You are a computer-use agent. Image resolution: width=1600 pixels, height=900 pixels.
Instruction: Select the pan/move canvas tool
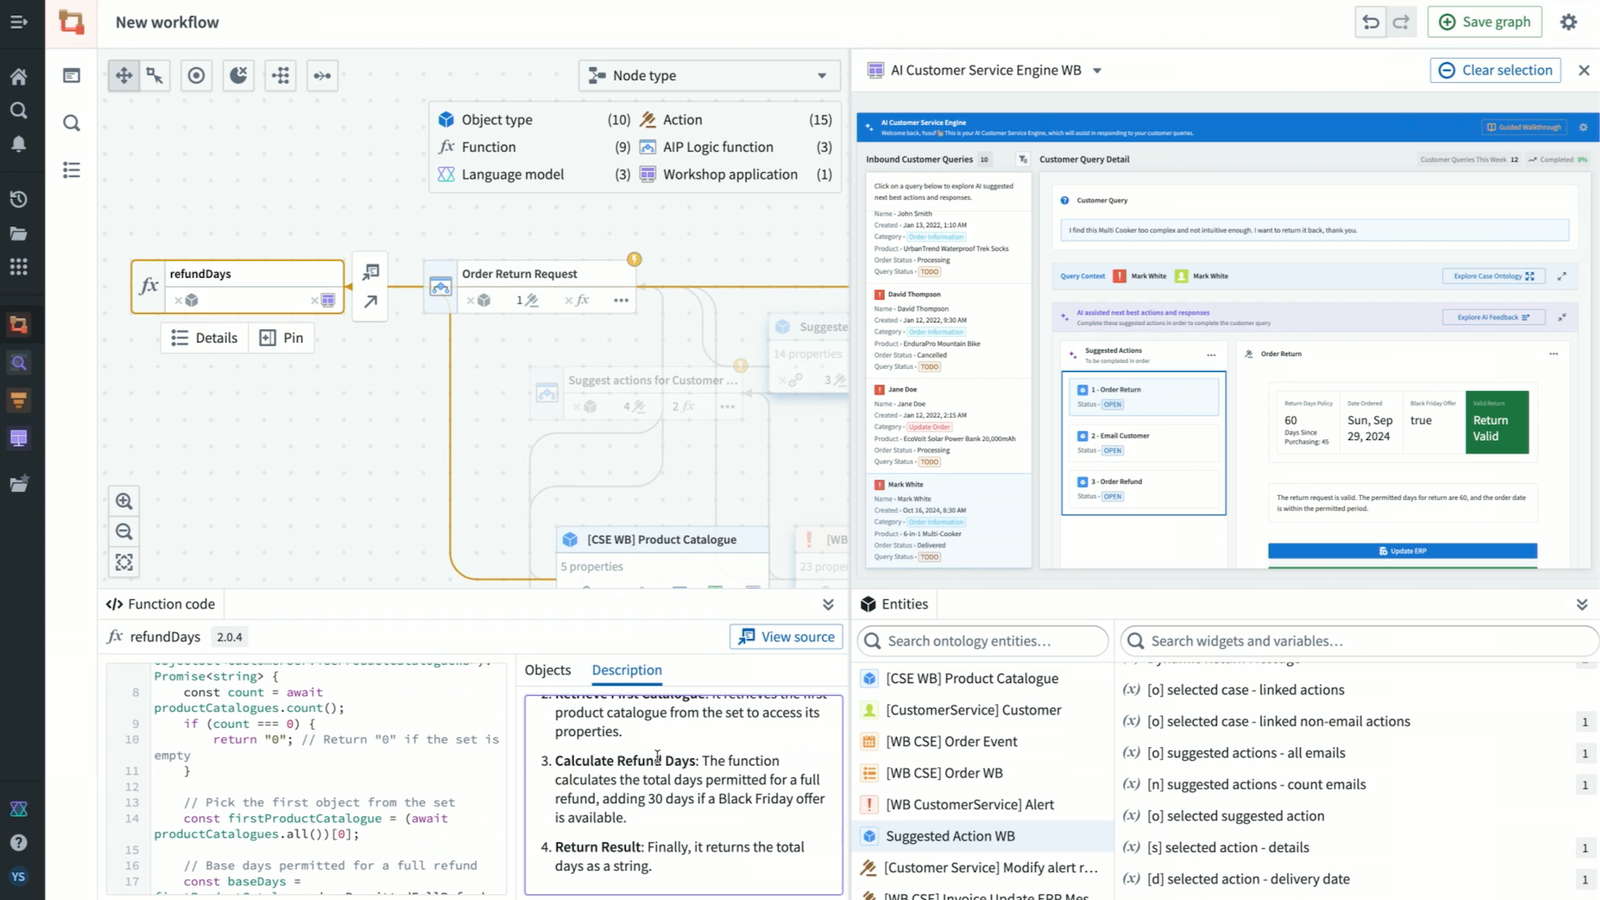click(x=123, y=76)
